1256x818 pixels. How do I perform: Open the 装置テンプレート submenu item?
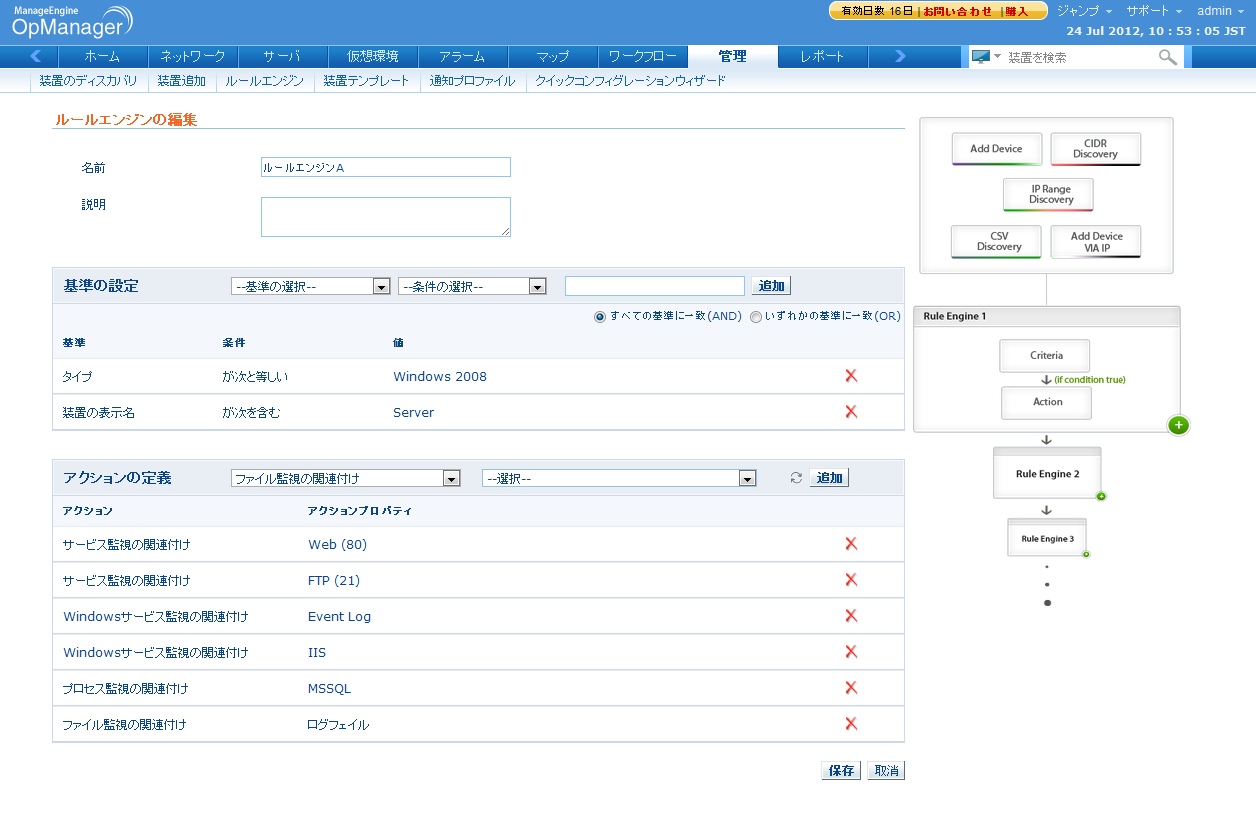(x=366, y=81)
